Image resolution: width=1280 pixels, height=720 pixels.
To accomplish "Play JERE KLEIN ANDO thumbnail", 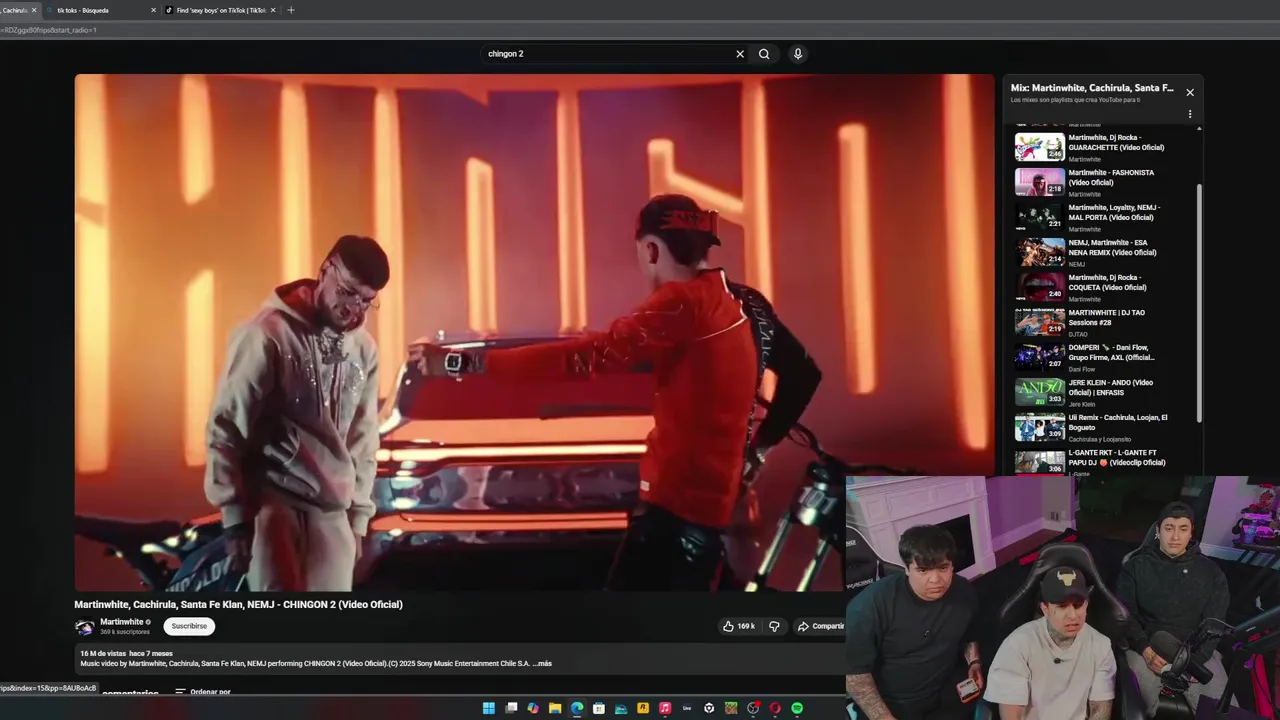I will pyautogui.click(x=1040, y=392).
